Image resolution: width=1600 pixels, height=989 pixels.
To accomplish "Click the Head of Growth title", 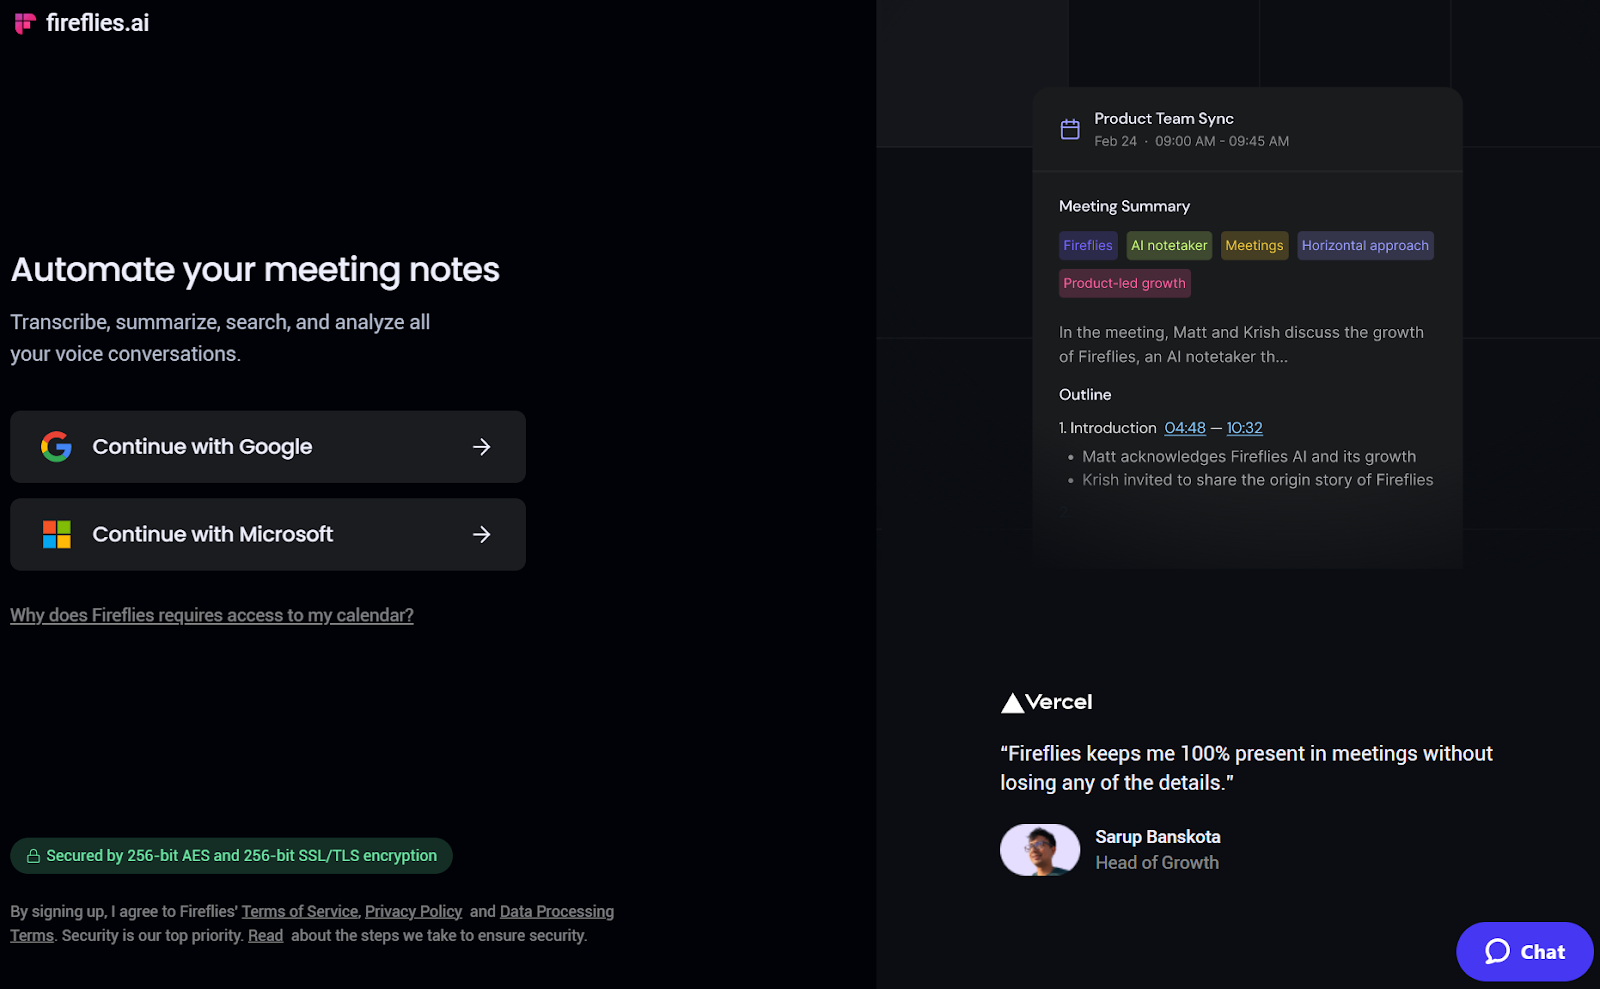I will click(1157, 863).
